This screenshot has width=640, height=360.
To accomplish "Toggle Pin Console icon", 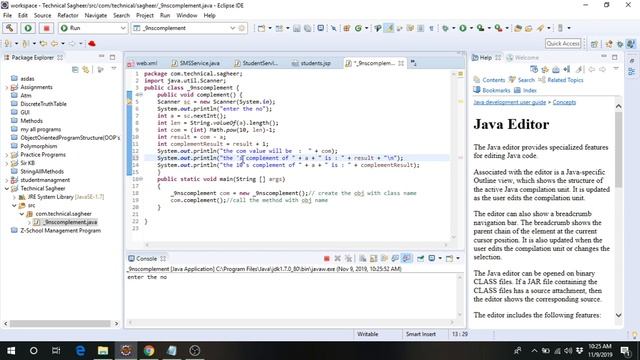I will (x=420, y=258).
